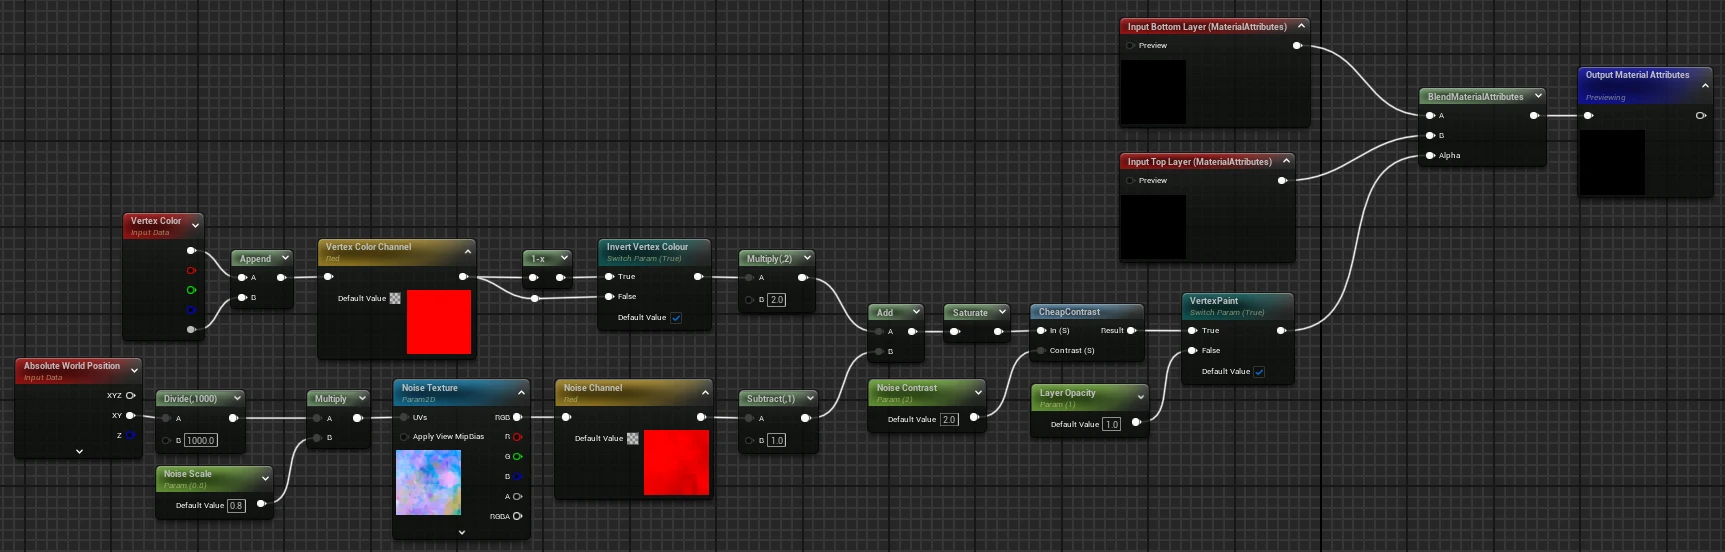Collapse the Input Bottom Layer preview
This screenshot has height=552, width=1725.
1301,25
